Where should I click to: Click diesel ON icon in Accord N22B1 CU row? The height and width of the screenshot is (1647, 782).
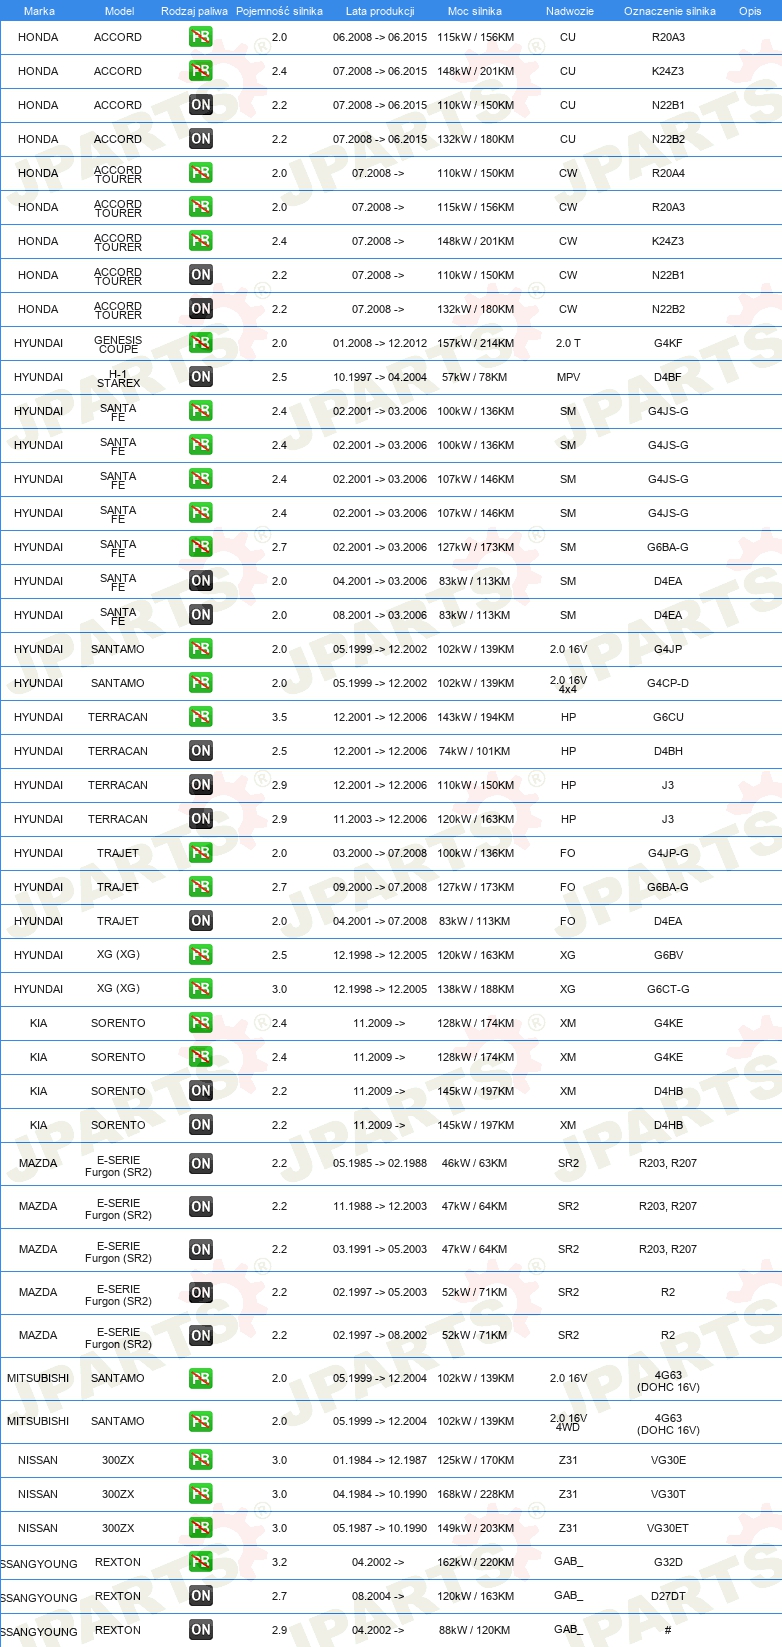pyautogui.click(x=200, y=105)
